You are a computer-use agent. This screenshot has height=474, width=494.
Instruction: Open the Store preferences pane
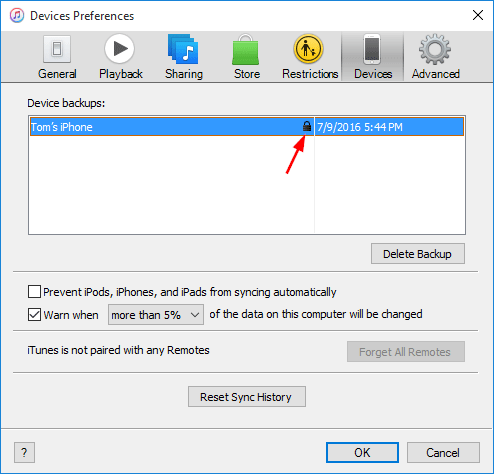246,57
